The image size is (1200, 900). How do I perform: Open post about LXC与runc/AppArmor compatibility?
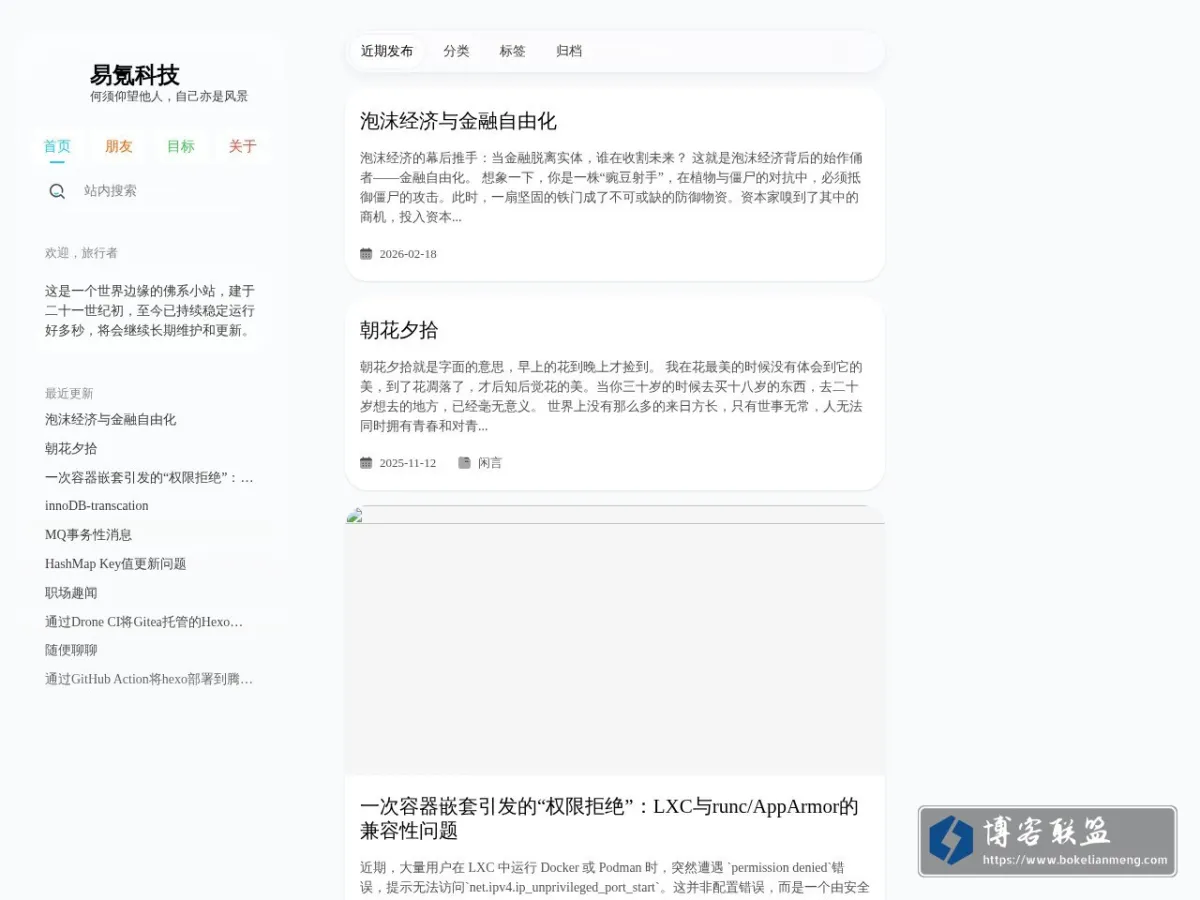(x=609, y=819)
